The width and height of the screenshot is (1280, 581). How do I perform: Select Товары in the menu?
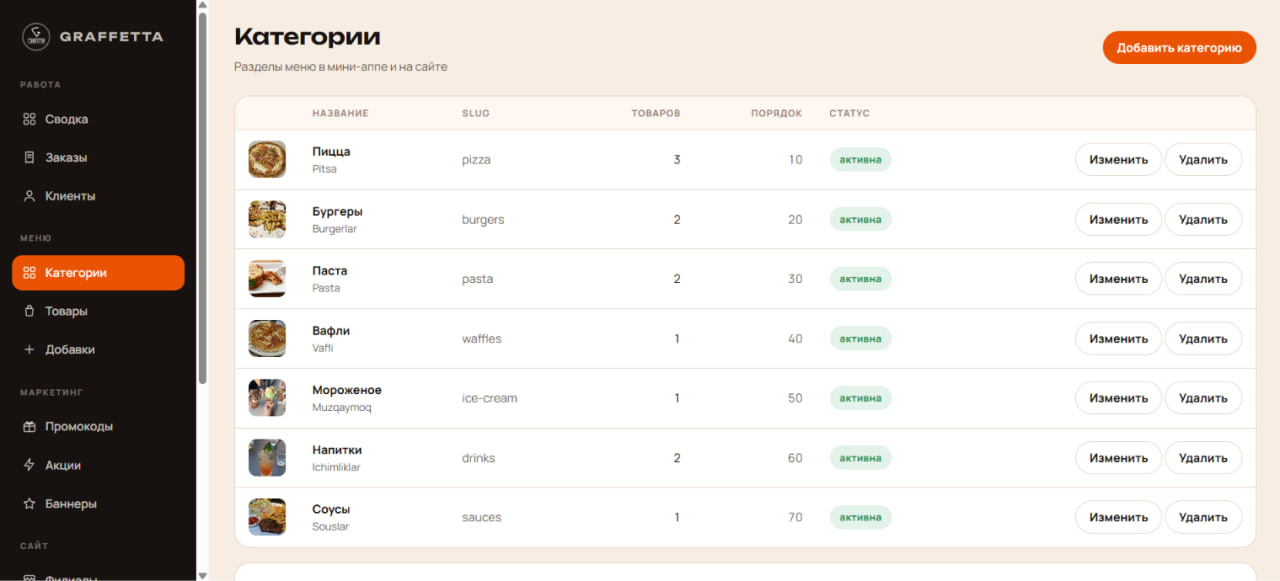98,311
